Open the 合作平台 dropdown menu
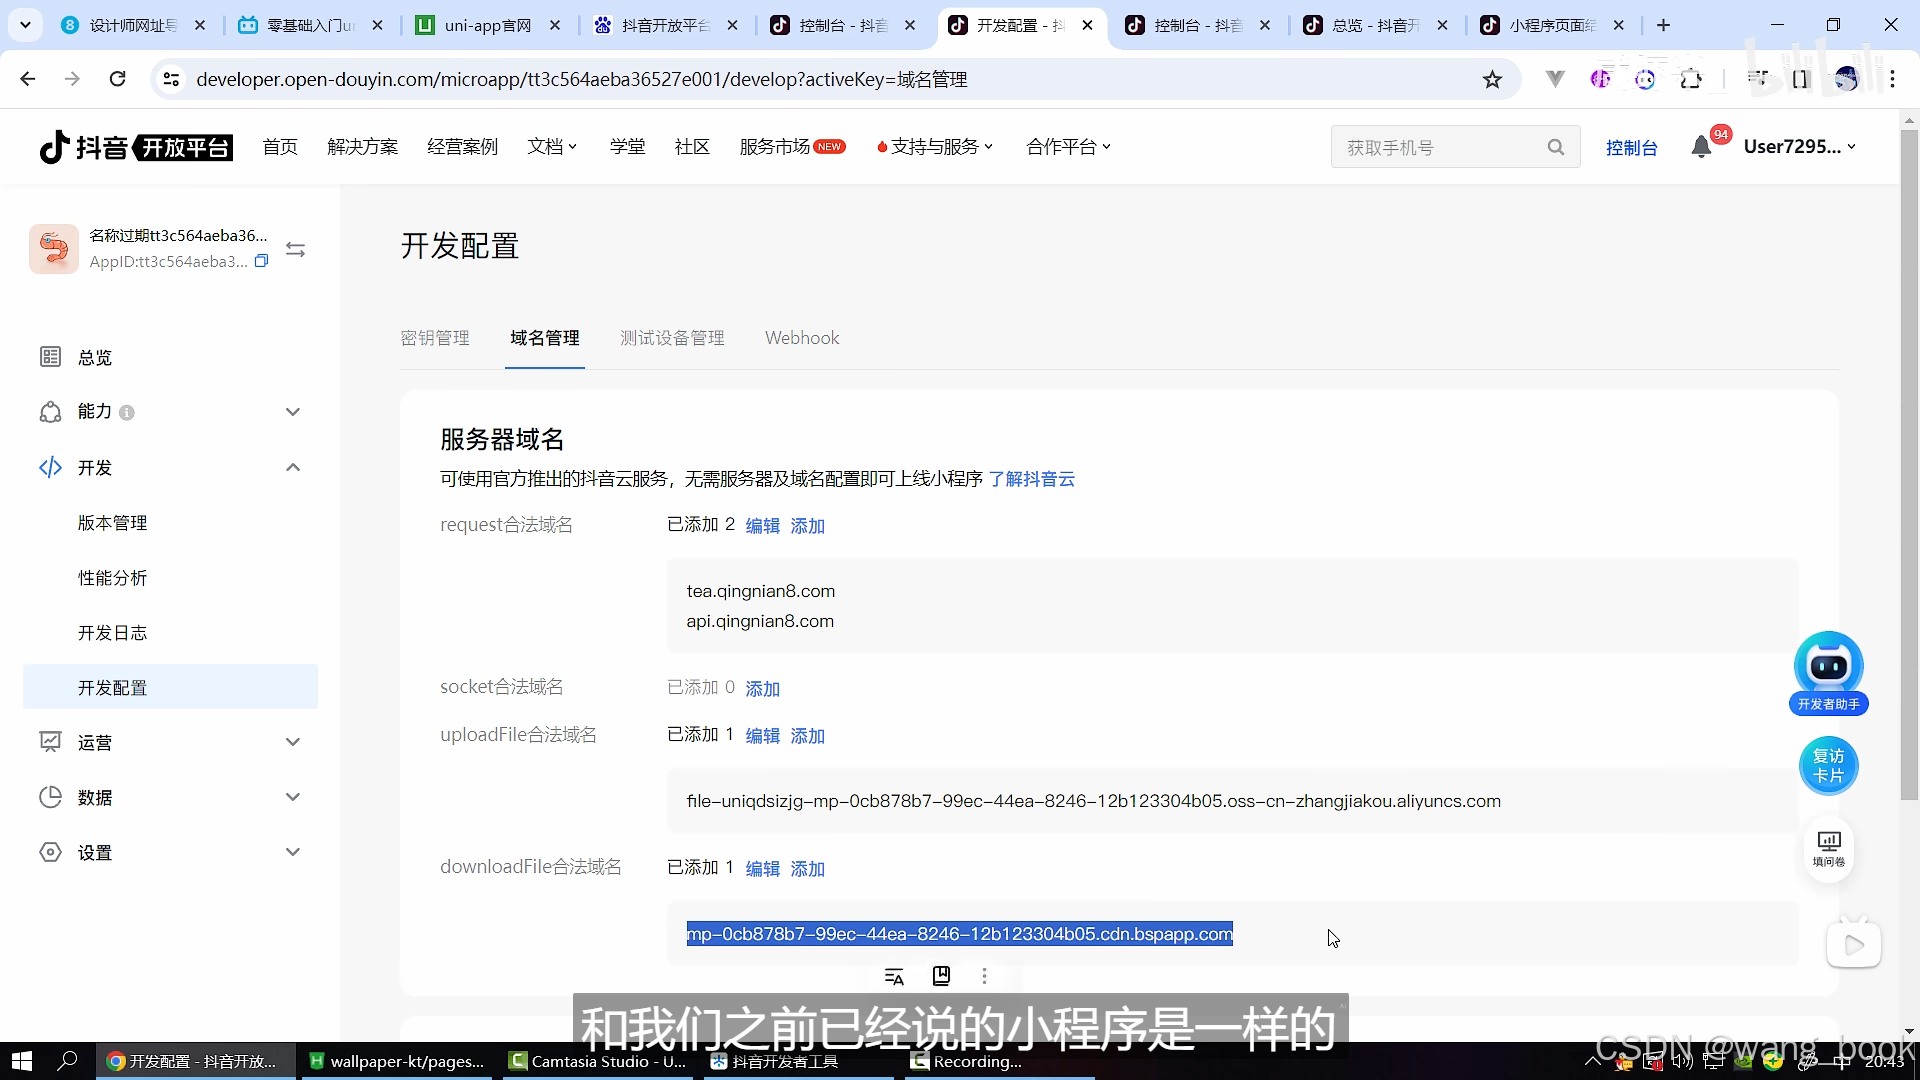 coord(1068,147)
